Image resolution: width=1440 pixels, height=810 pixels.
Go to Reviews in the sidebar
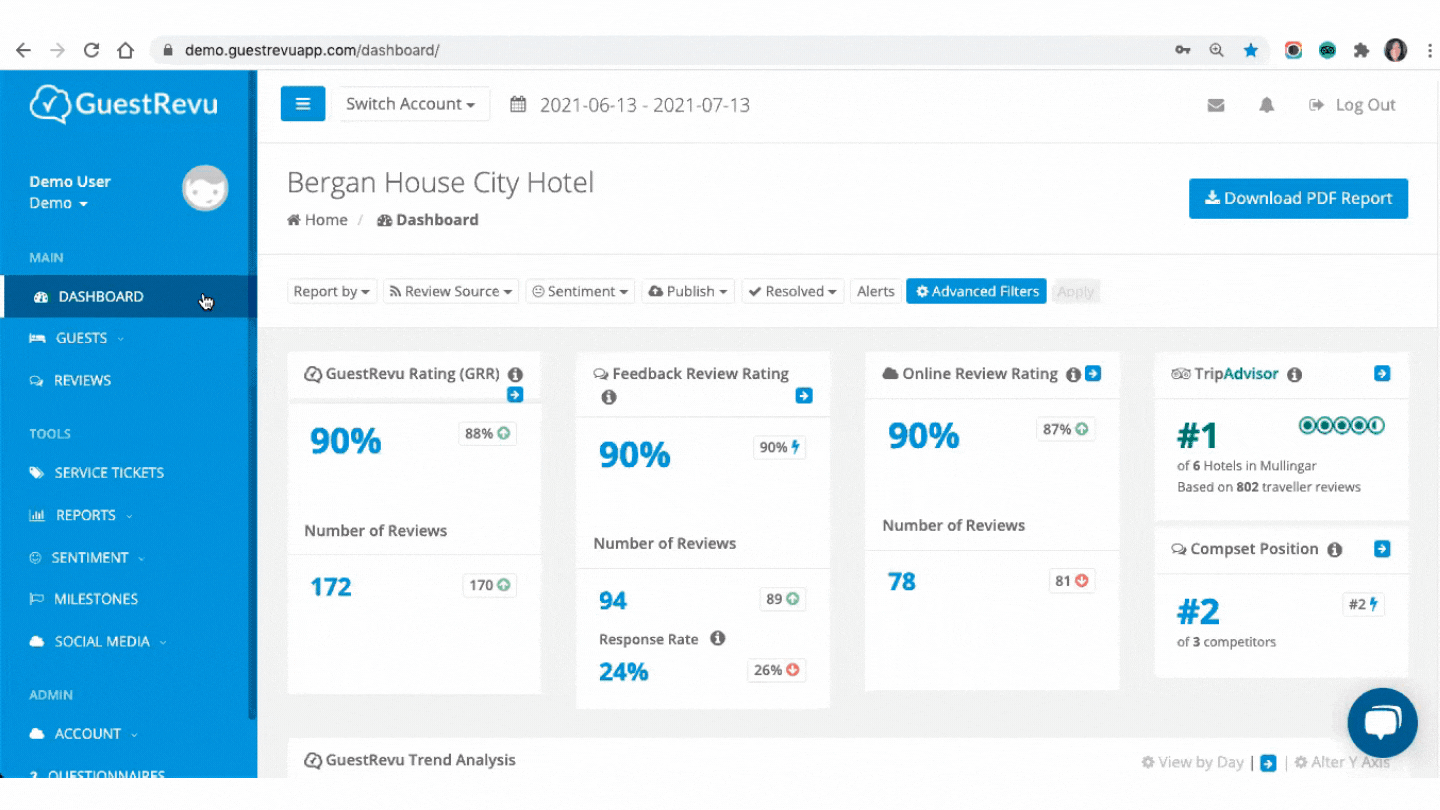(128, 380)
